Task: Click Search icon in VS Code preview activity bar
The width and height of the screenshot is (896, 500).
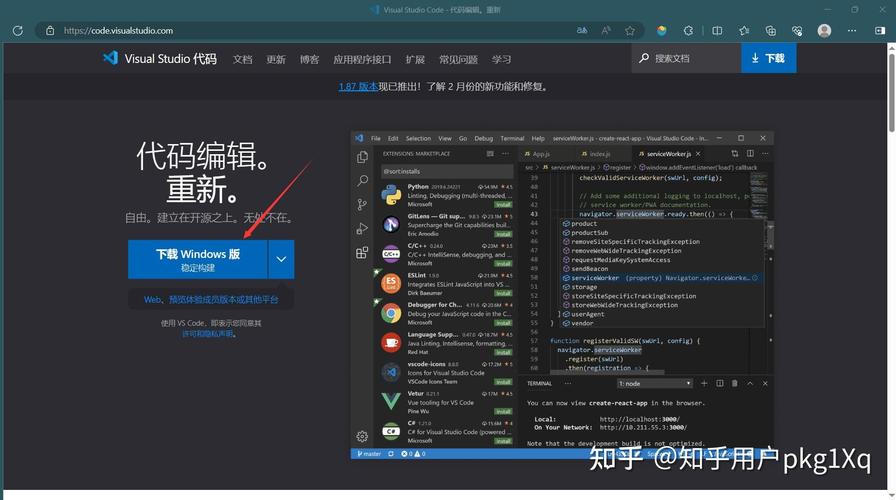Action: 362,181
